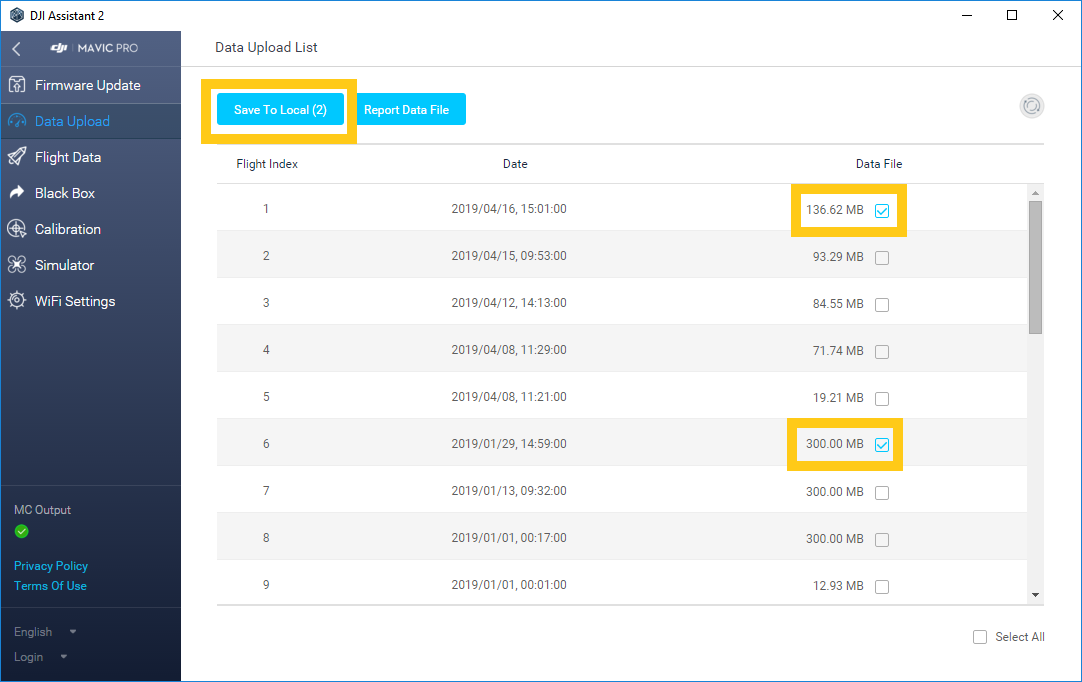This screenshot has width=1082, height=682.
Task: Check the 19.21 MB data file checkbox
Action: (x=882, y=398)
